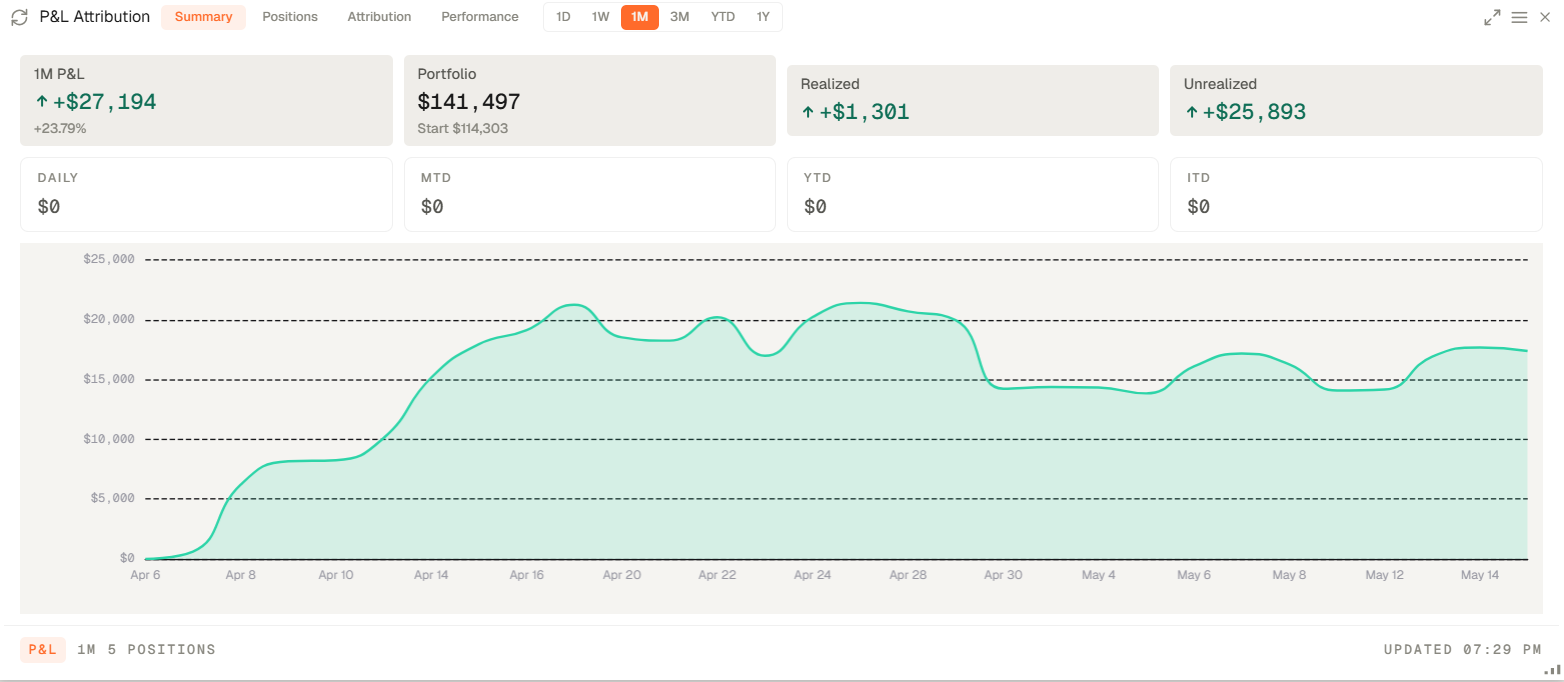
Task: Click the MTD $0 tile
Action: 590,194
